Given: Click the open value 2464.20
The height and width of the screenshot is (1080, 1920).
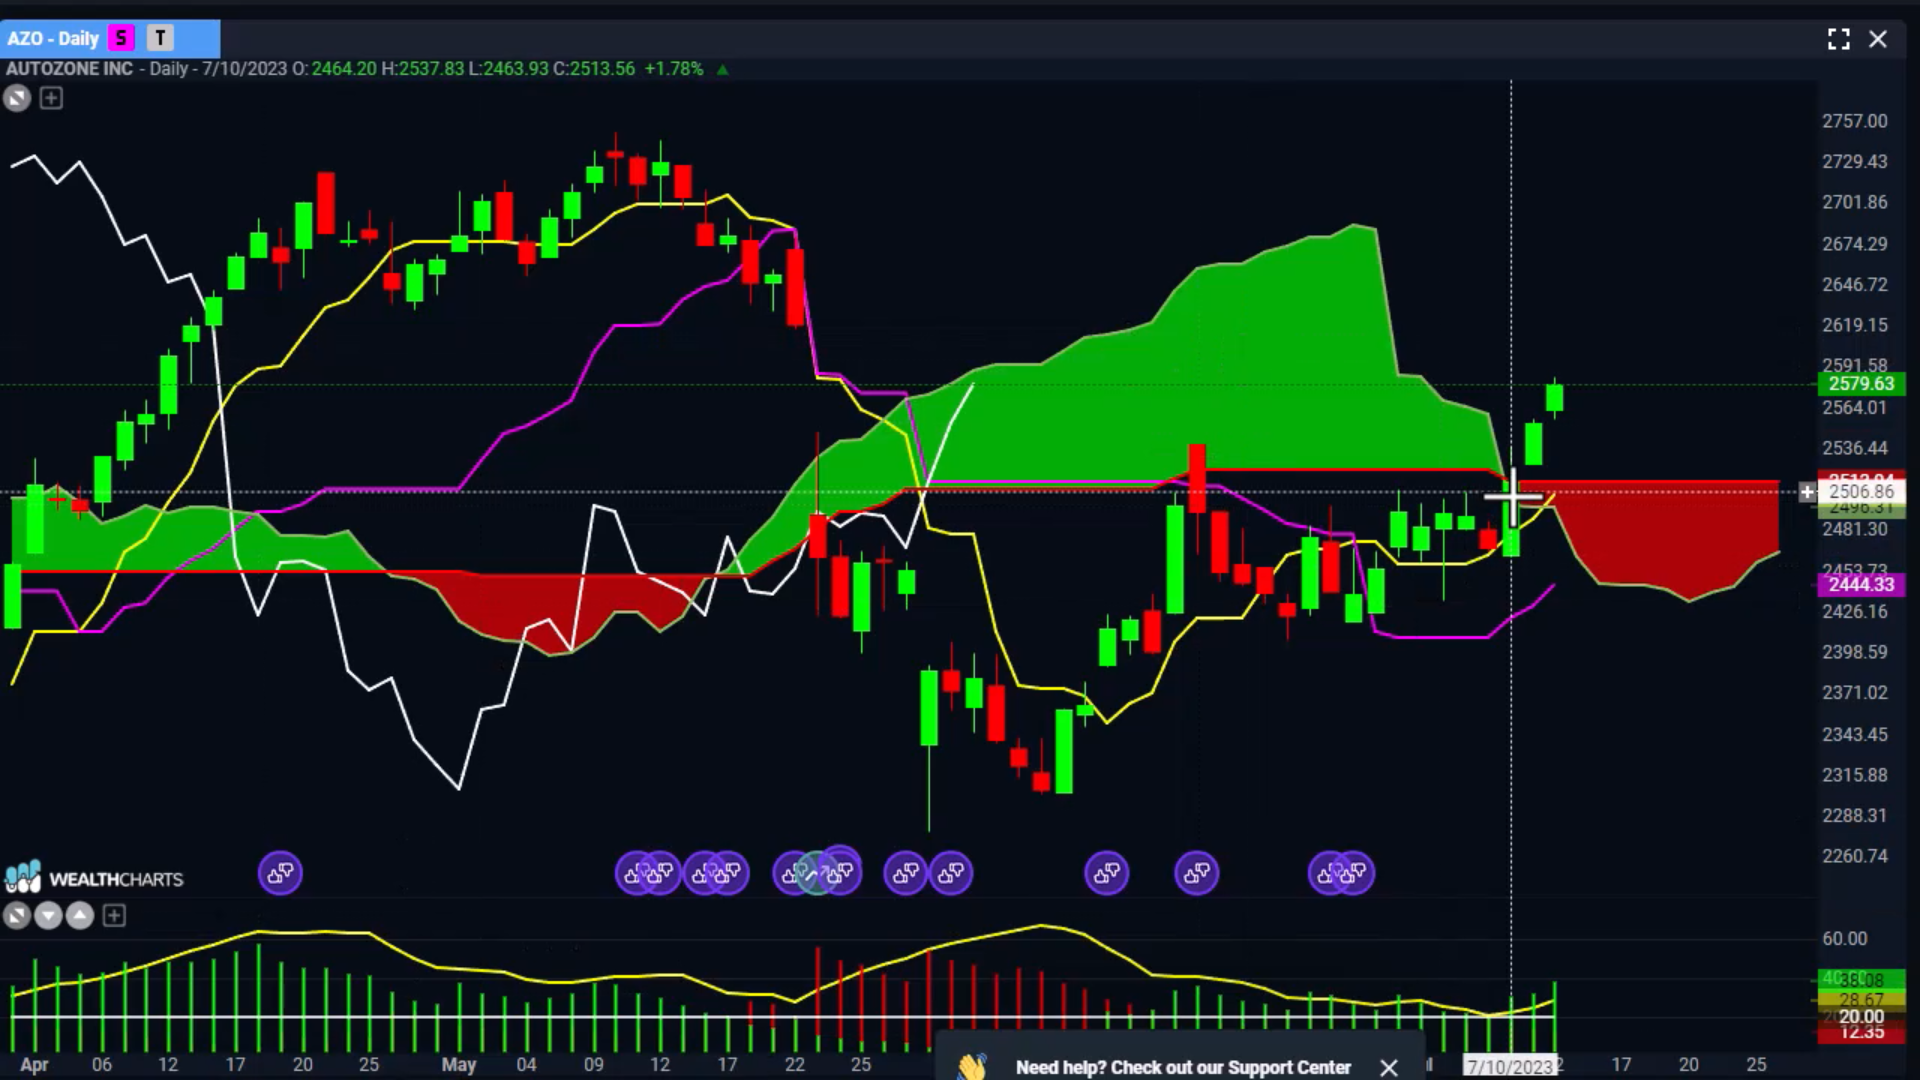Looking at the screenshot, I should point(344,68).
